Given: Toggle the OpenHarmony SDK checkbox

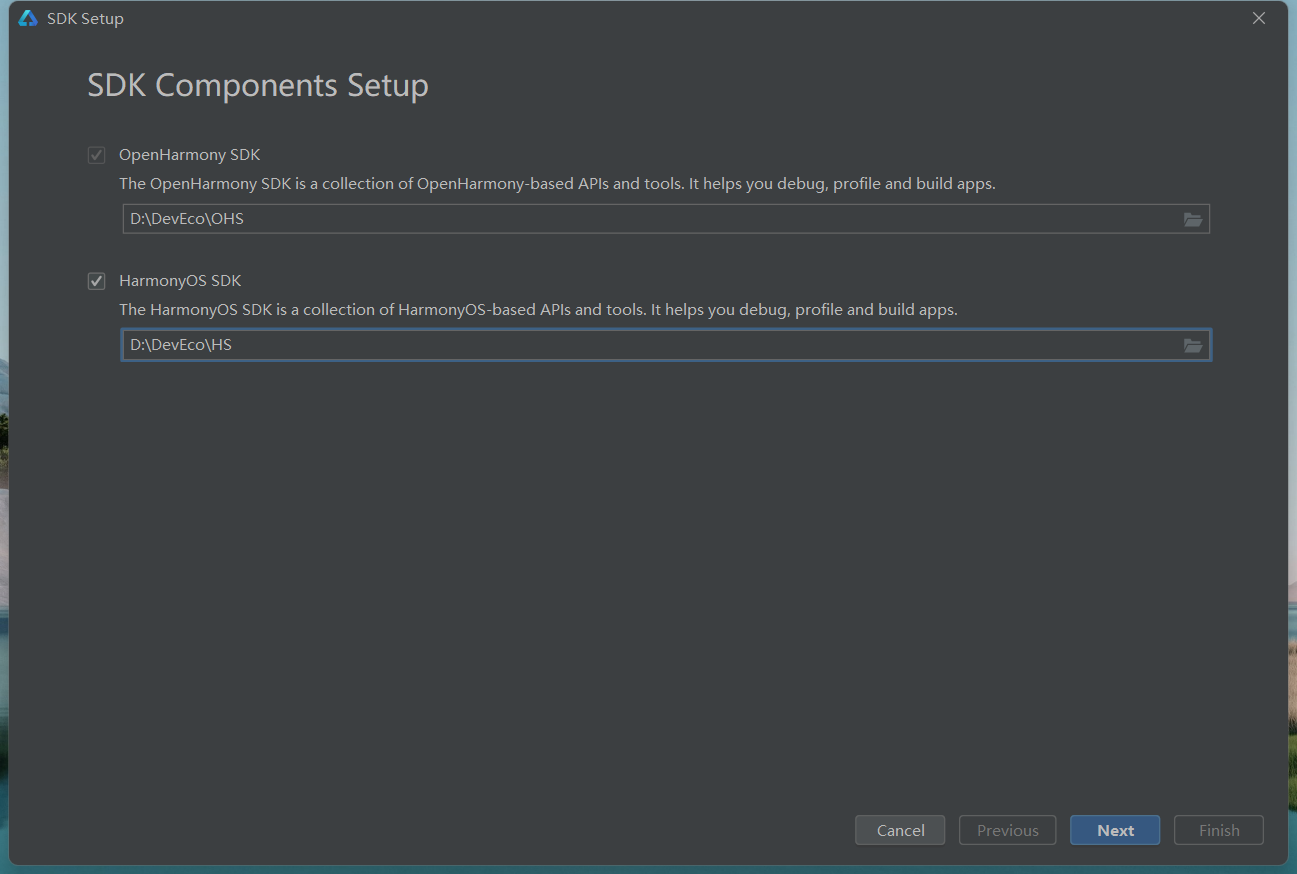Looking at the screenshot, I should (x=97, y=155).
